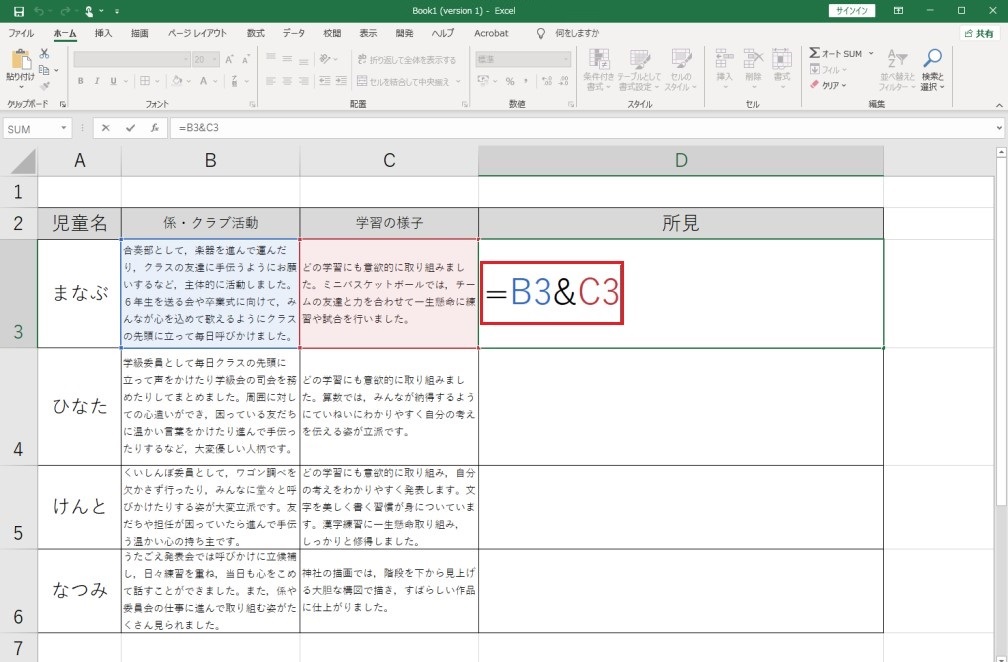Increase font size with large A icon
1008x662 pixels.
pos(230,60)
